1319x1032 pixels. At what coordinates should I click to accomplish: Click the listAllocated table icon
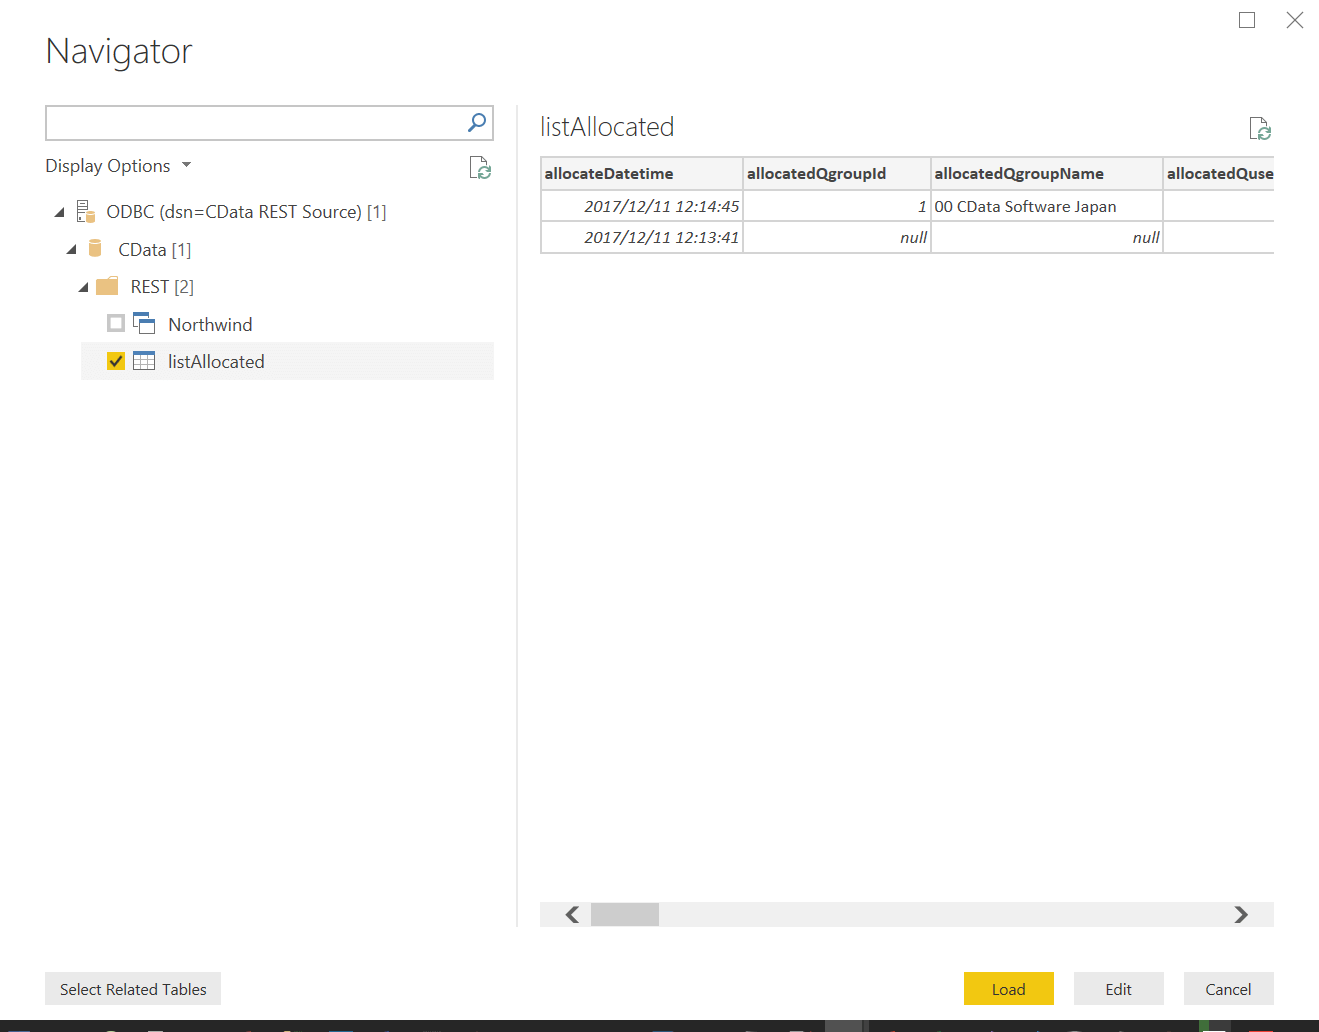[x=144, y=361]
